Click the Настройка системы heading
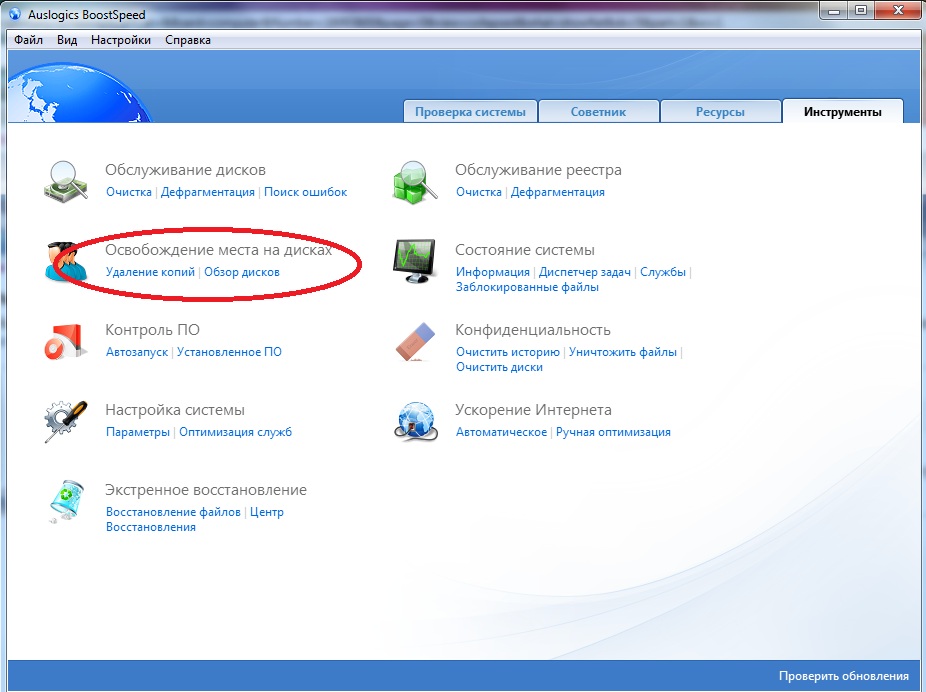This screenshot has height=692, width=926. tap(175, 410)
